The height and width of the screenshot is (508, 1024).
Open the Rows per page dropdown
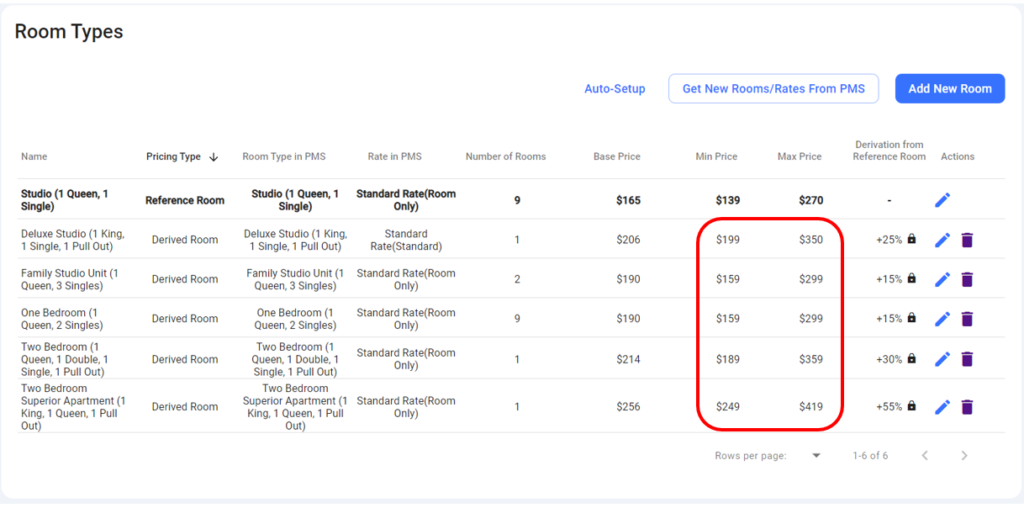pyautogui.click(x=816, y=456)
